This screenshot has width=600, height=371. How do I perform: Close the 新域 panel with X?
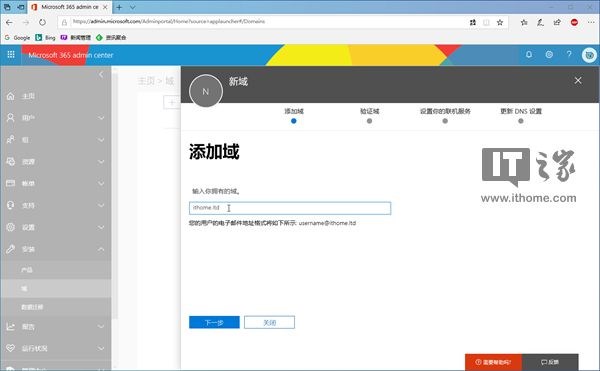point(578,80)
